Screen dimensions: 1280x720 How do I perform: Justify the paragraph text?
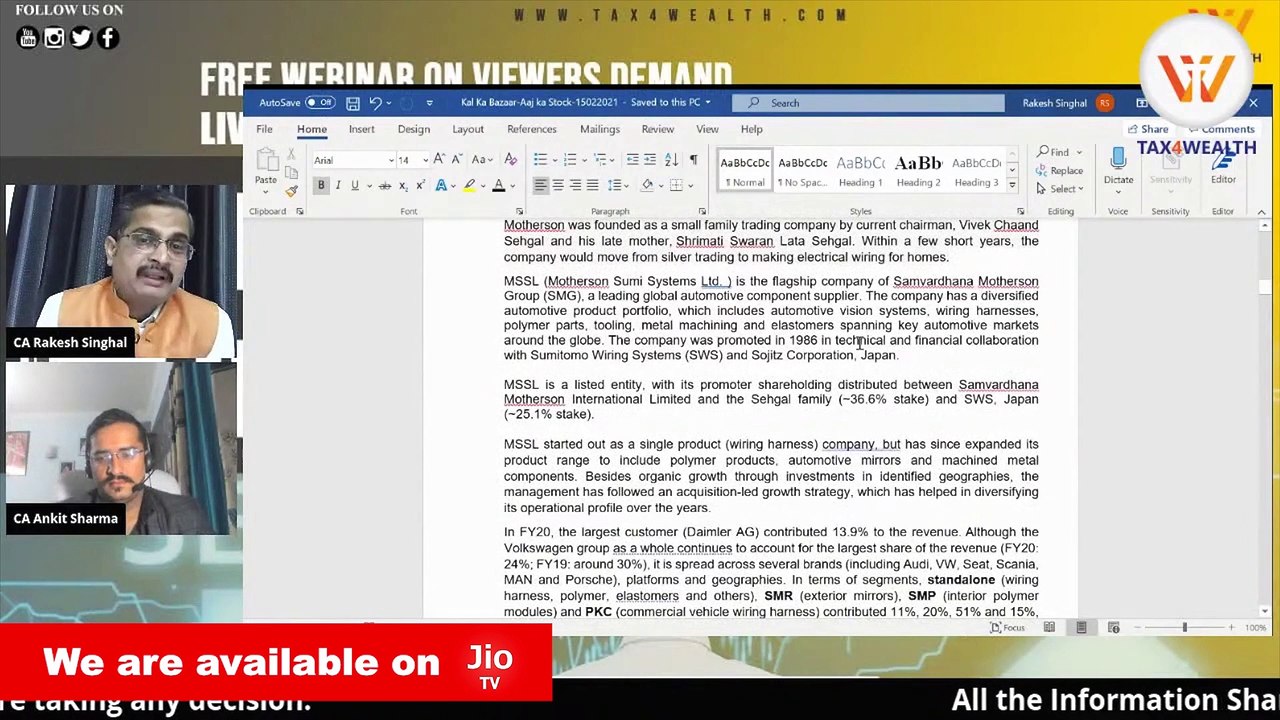point(592,185)
